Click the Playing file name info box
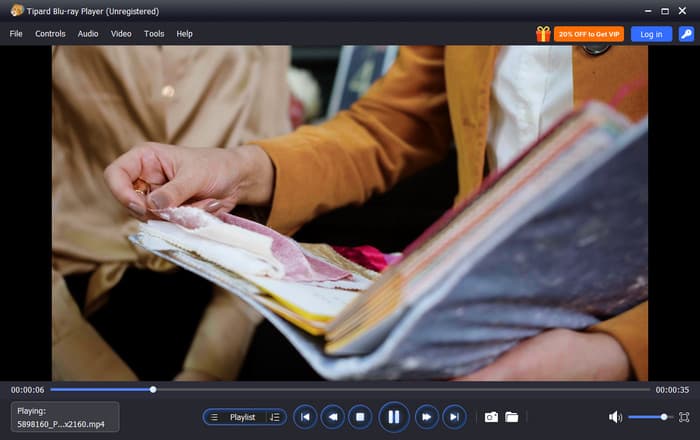The width and height of the screenshot is (700, 440). (65, 417)
